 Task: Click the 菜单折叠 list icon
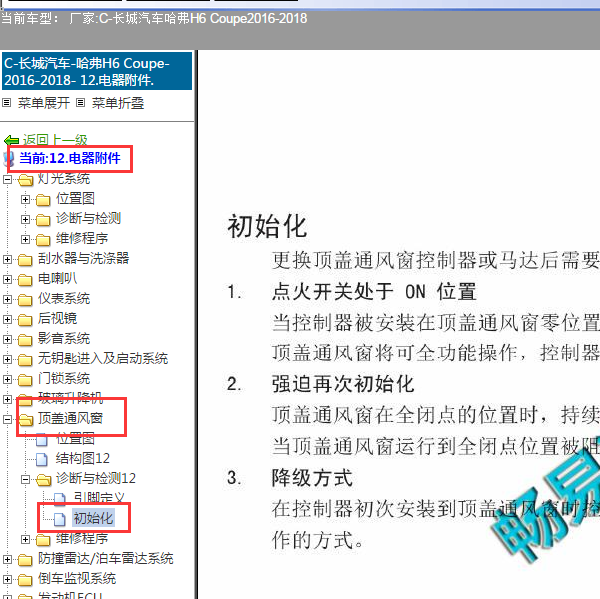coord(80,103)
